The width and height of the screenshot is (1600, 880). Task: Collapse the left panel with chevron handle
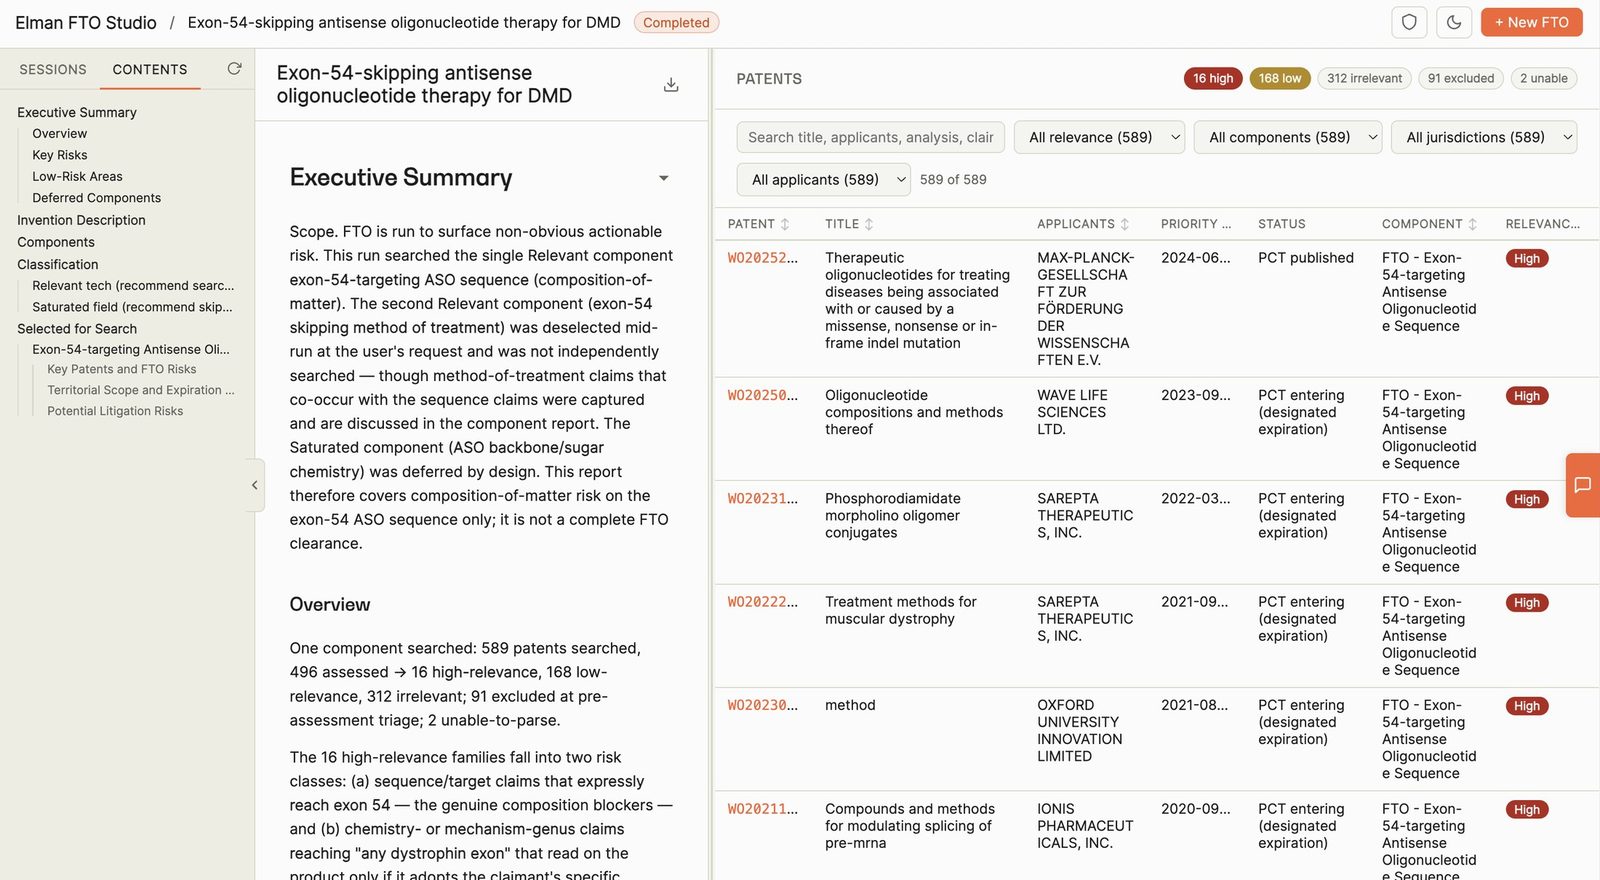coord(255,485)
